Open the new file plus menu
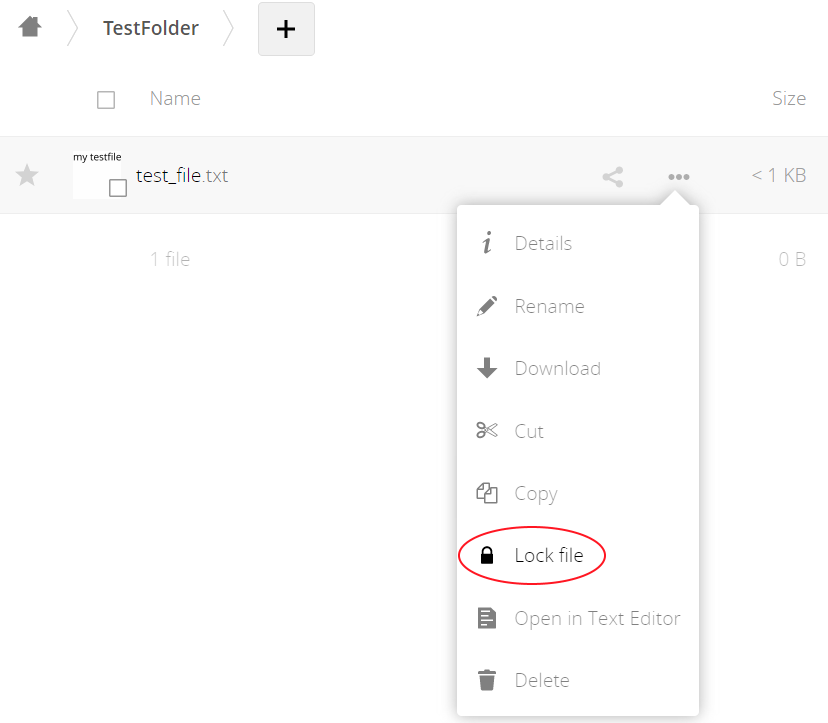Viewport: 828px width, 723px height. pyautogui.click(x=286, y=29)
